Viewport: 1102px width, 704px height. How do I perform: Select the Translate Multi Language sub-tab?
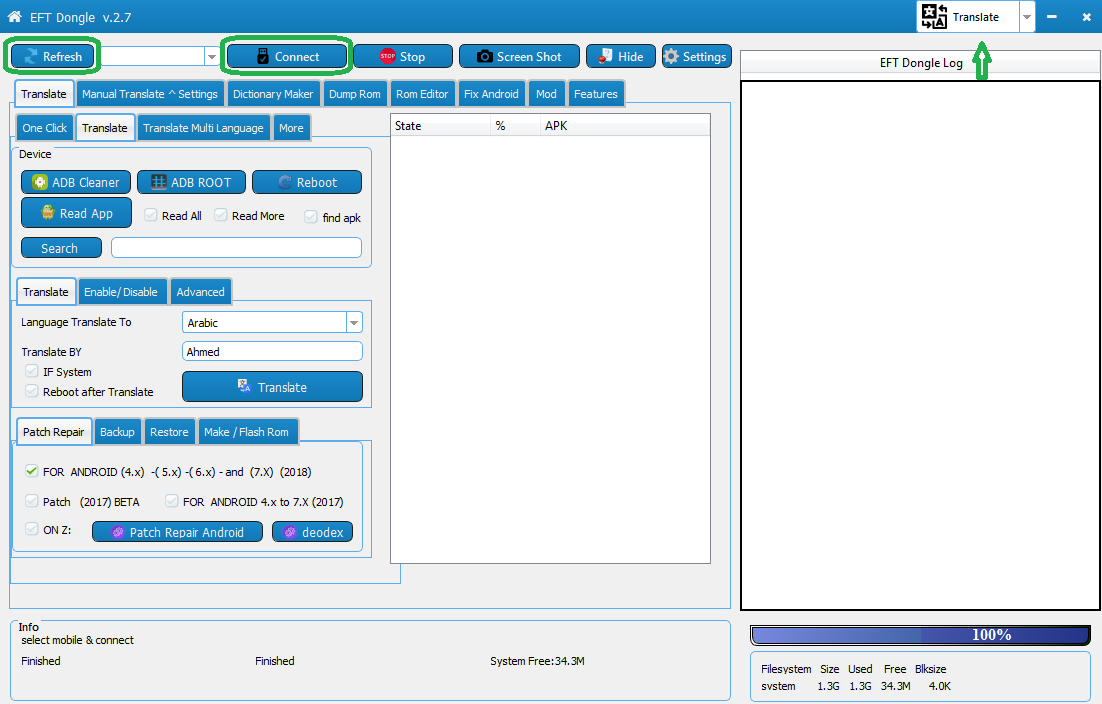click(203, 128)
